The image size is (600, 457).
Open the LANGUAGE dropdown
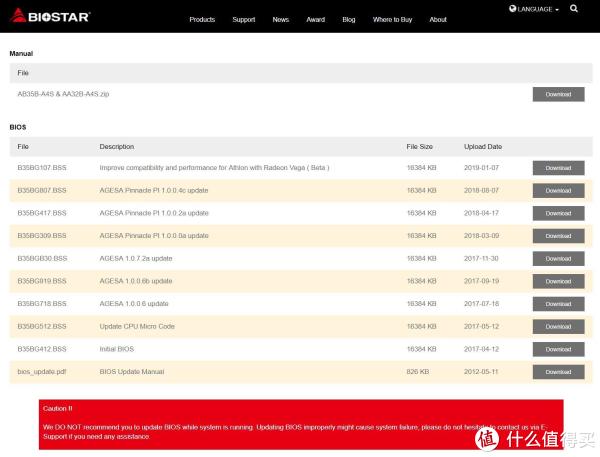pyautogui.click(x=534, y=9)
